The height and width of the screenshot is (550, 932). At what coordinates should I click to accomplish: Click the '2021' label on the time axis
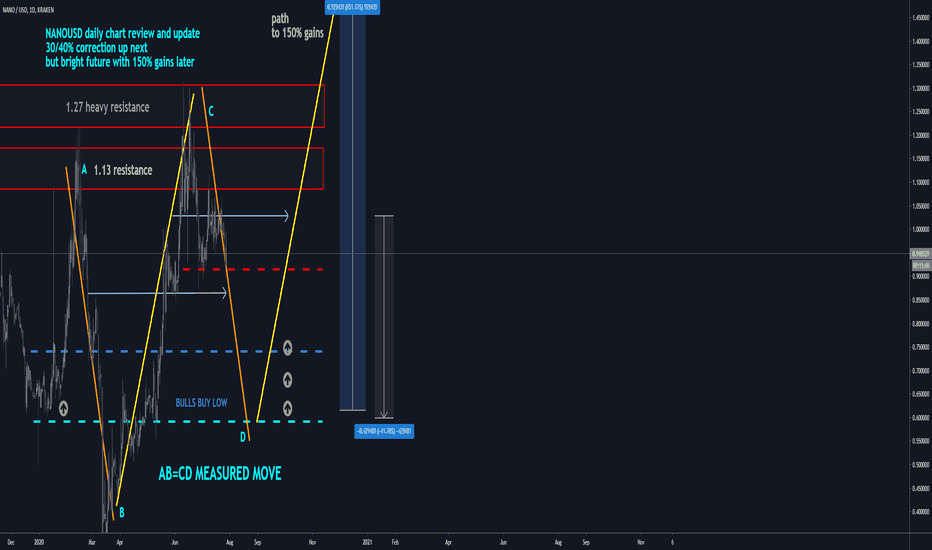367,542
